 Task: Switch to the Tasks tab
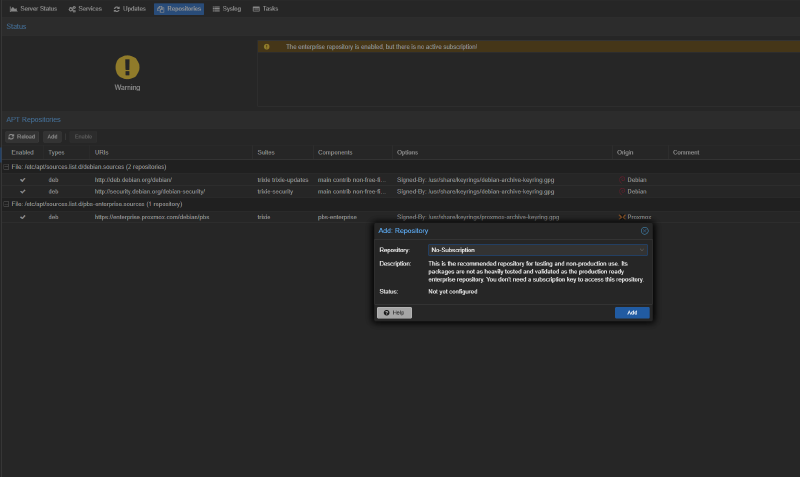coord(265,9)
